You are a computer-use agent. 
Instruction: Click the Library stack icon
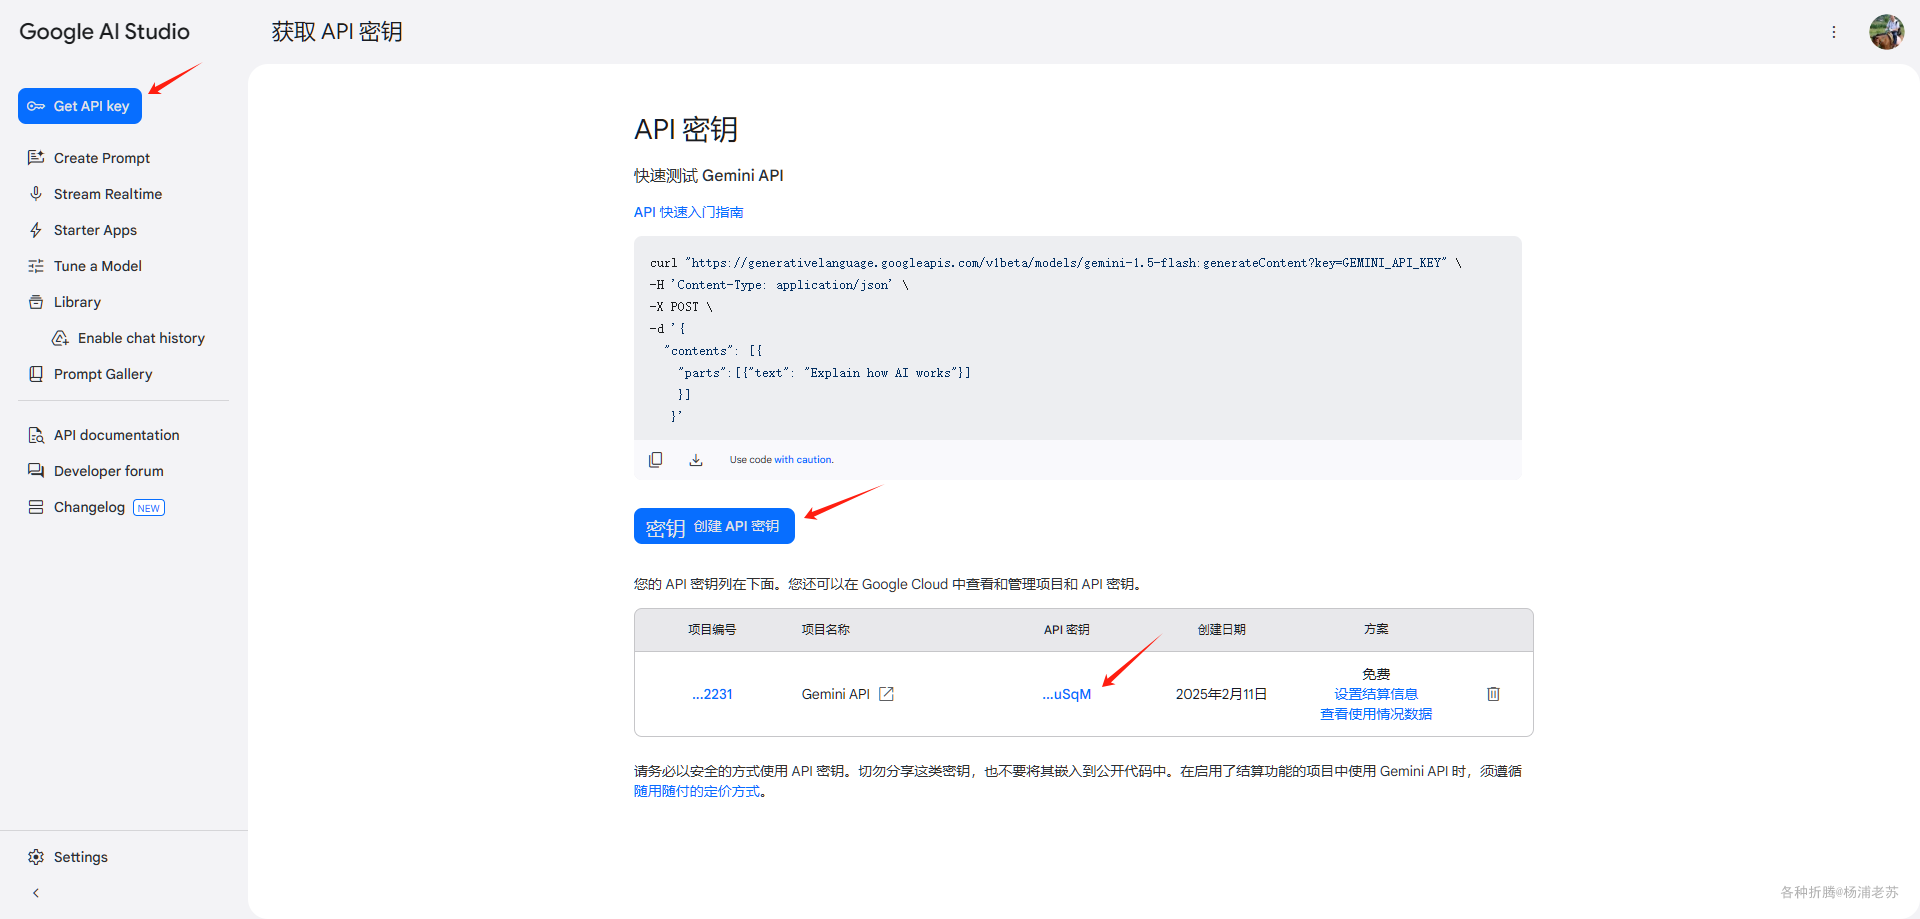click(36, 302)
